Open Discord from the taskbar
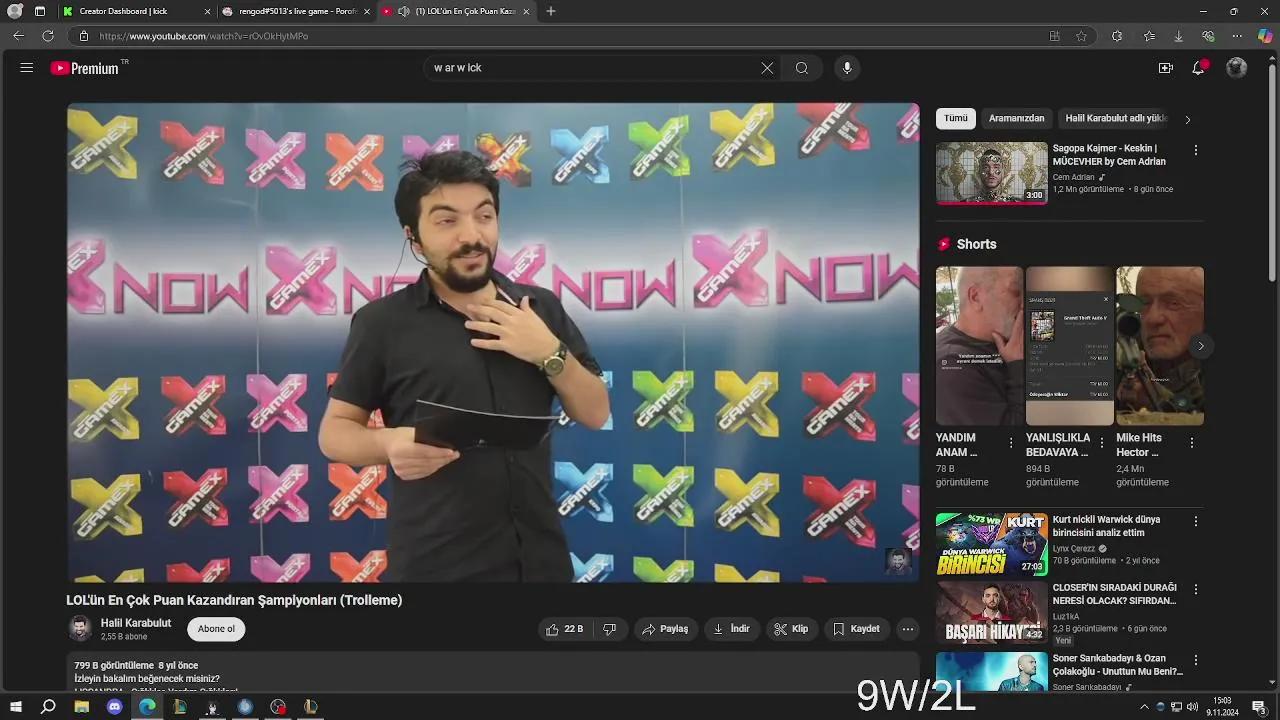The width and height of the screenshot is (1280, 720). (x=114, y=707)
